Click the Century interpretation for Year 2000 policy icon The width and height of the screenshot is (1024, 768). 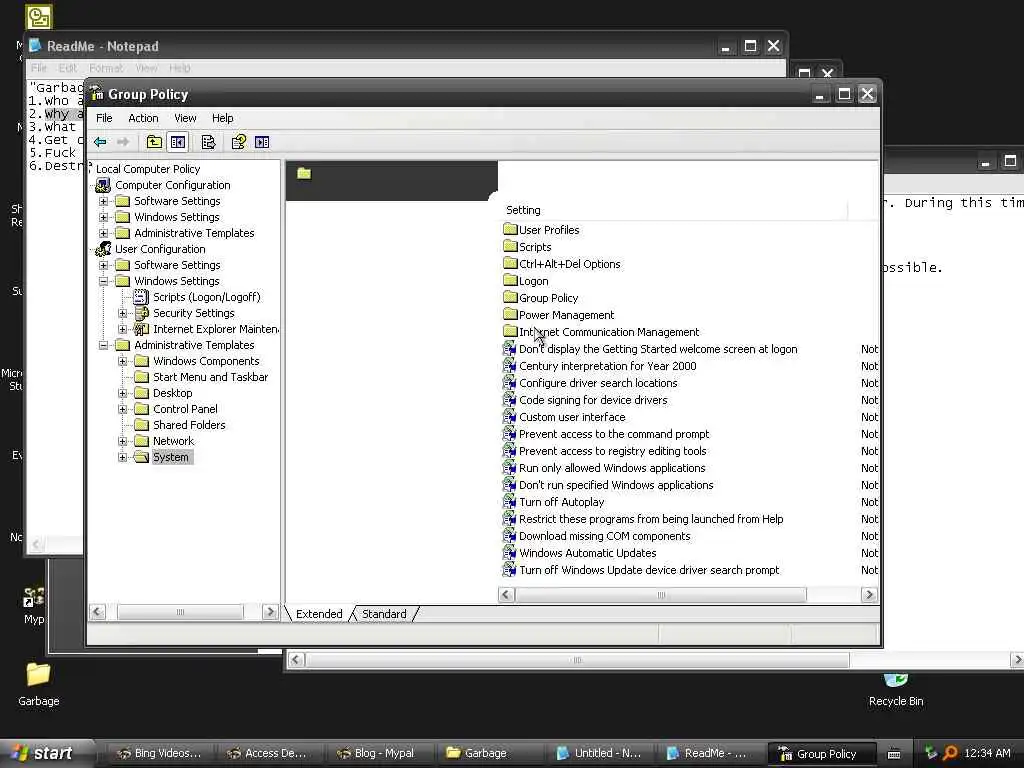tap(509, 366)
